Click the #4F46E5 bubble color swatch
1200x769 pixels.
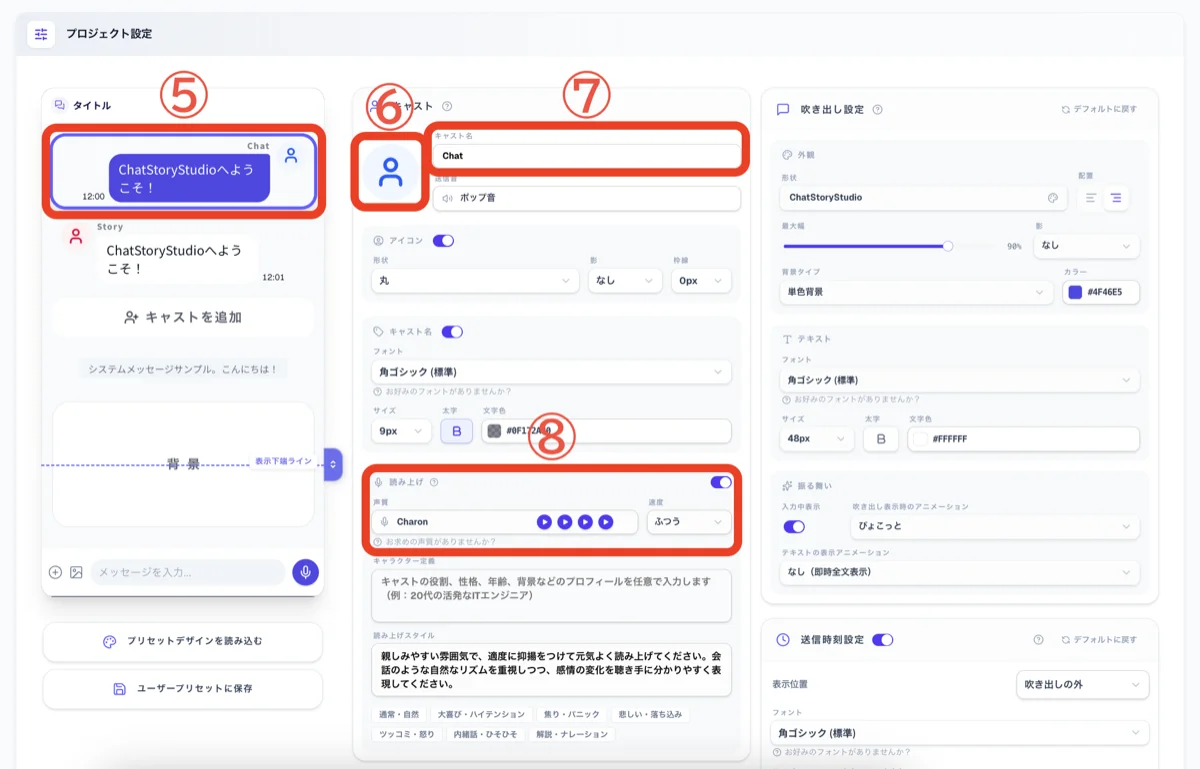(1076, 293)
